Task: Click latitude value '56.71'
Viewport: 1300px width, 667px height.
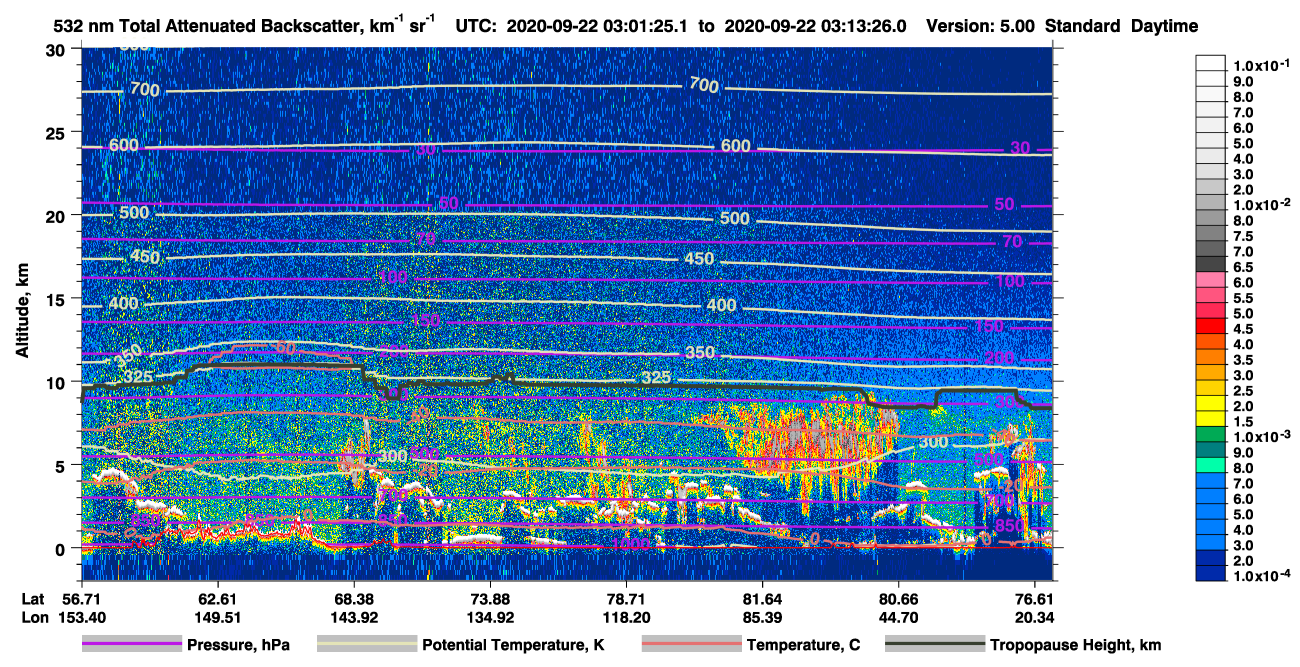Action: click(x=80, y=599)
